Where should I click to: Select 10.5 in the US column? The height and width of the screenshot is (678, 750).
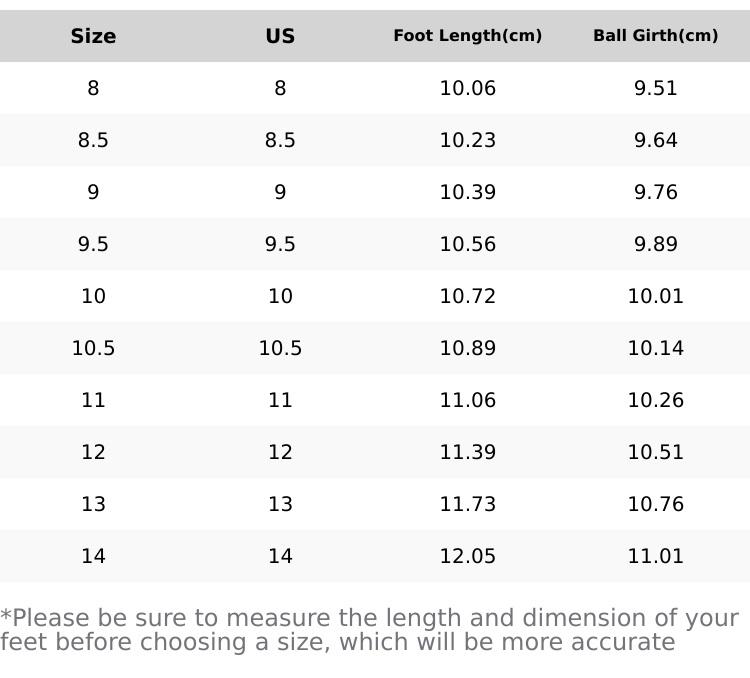(280, 348)
